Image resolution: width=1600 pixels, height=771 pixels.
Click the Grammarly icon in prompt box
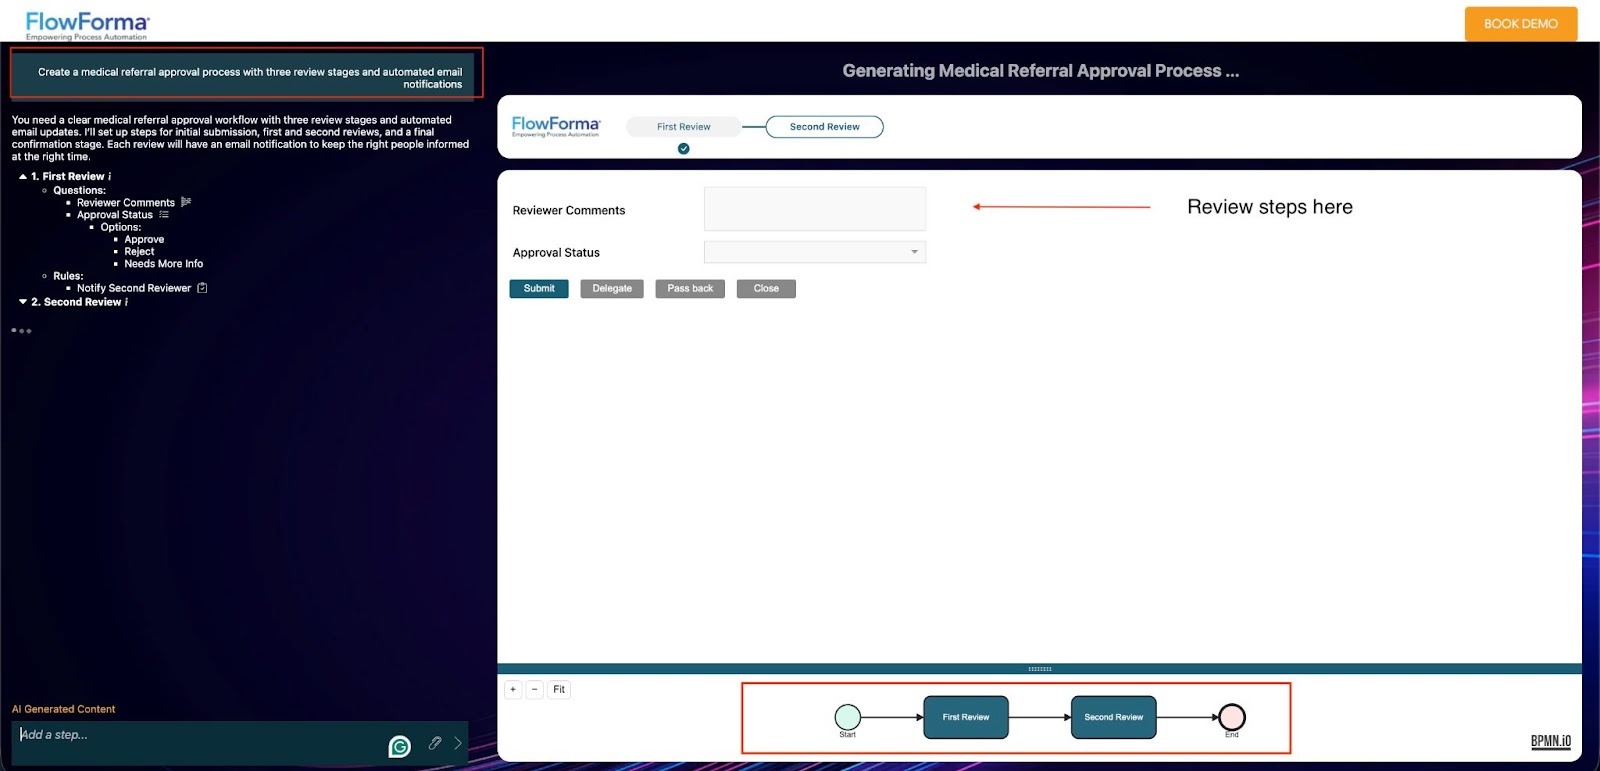[x=400, y=746]
